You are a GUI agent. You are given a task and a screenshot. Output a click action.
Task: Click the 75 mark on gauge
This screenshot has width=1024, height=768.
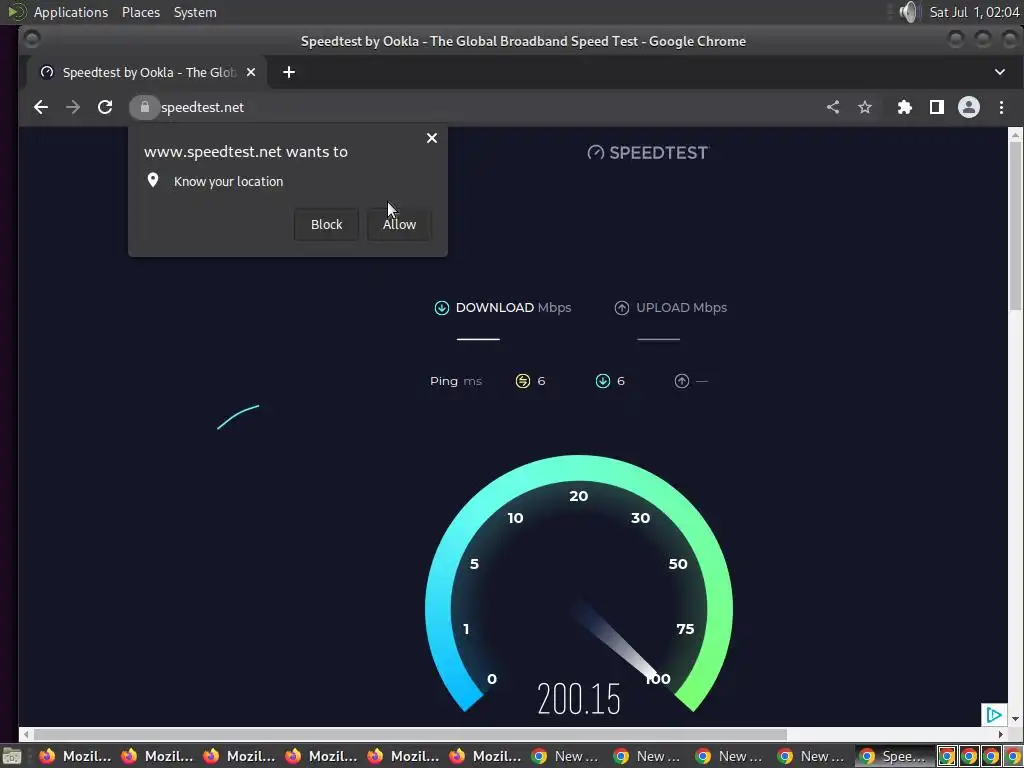coord(685,629)
